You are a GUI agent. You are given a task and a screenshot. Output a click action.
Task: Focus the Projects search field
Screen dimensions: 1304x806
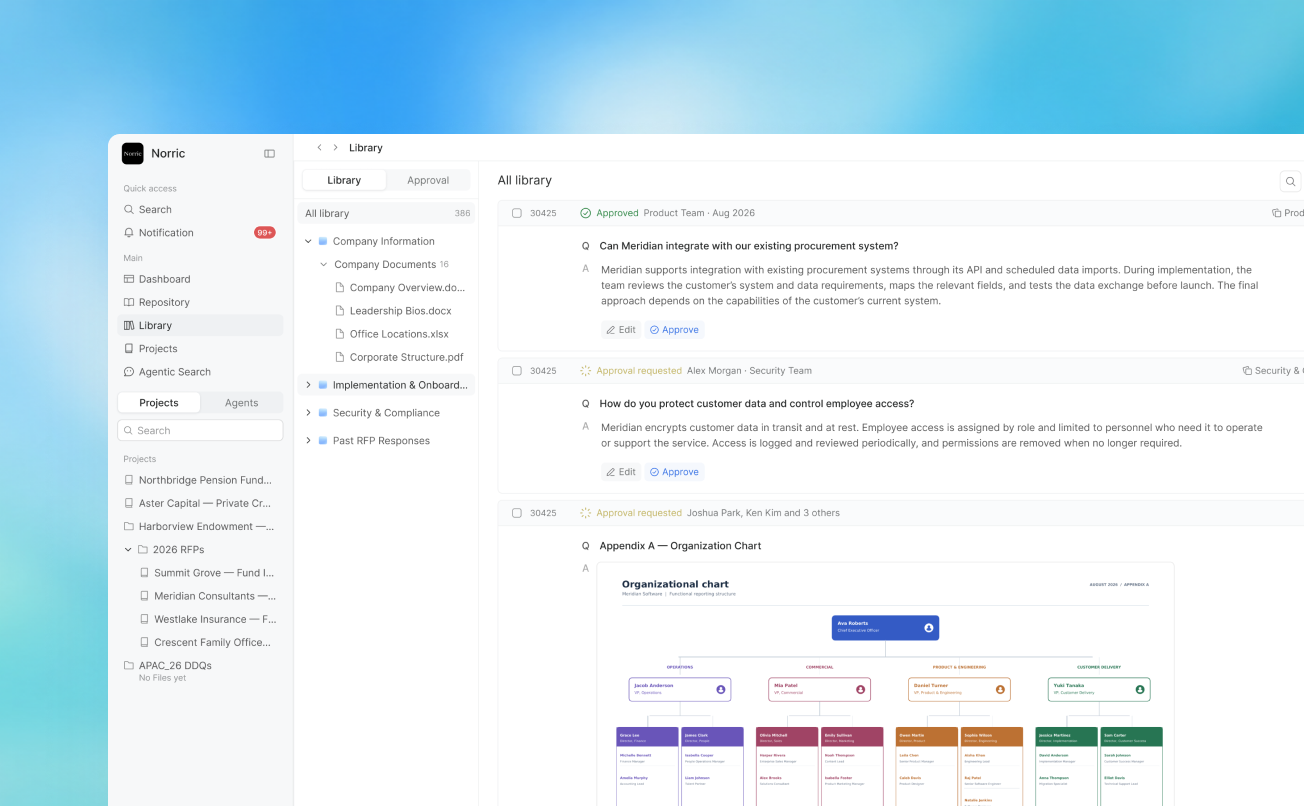[x=200, y=430]
